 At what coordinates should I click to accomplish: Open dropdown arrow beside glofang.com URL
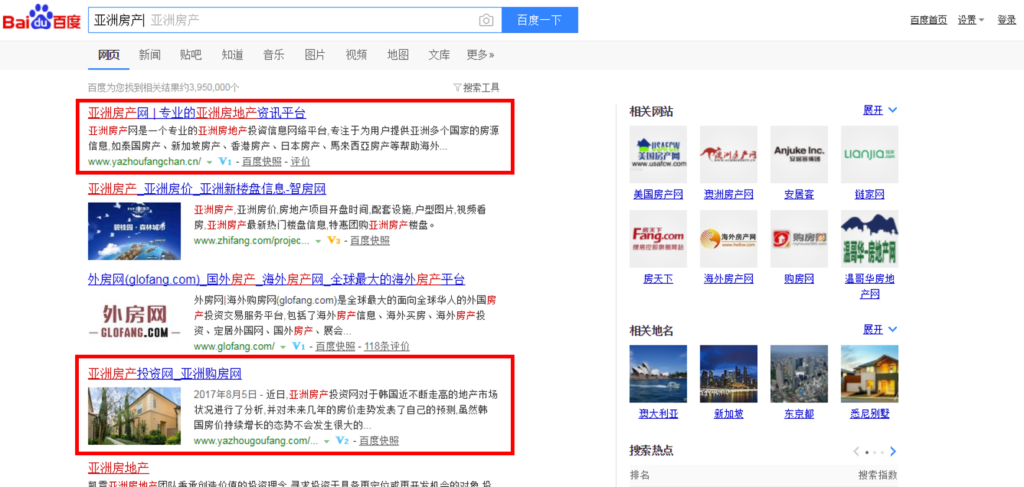pos(283,347)
